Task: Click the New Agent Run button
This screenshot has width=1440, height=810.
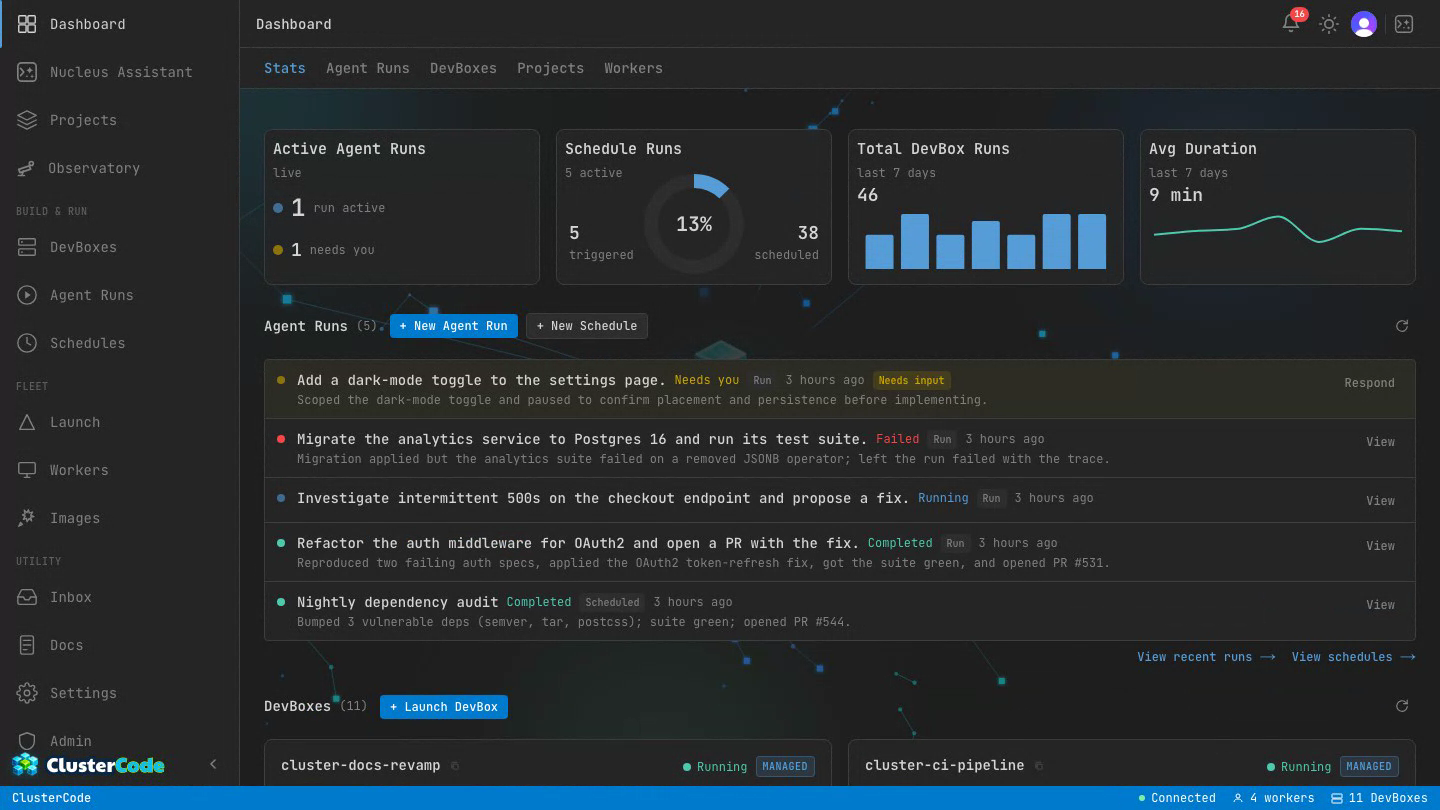Action: [454, 326]
